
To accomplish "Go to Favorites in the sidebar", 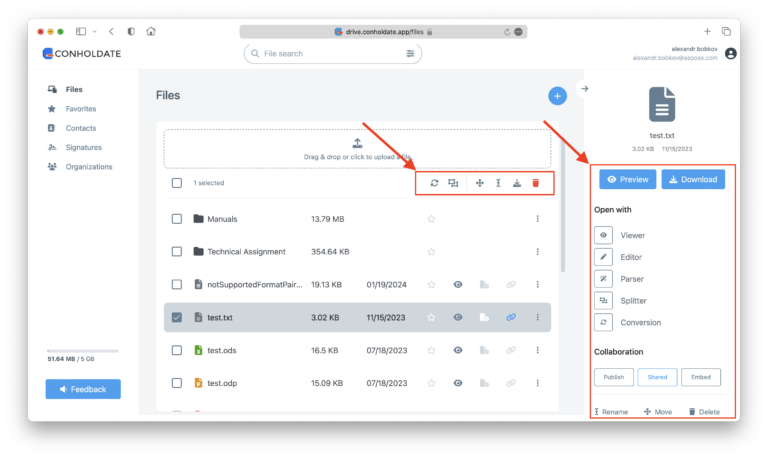I will click(81, 109).
